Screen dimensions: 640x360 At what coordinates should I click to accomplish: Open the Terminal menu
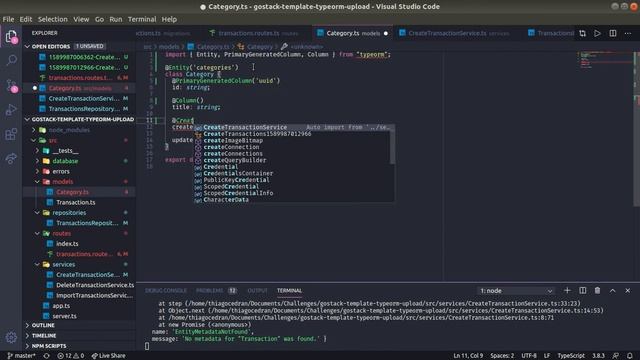pyautogui.click(x=142, y=19)
